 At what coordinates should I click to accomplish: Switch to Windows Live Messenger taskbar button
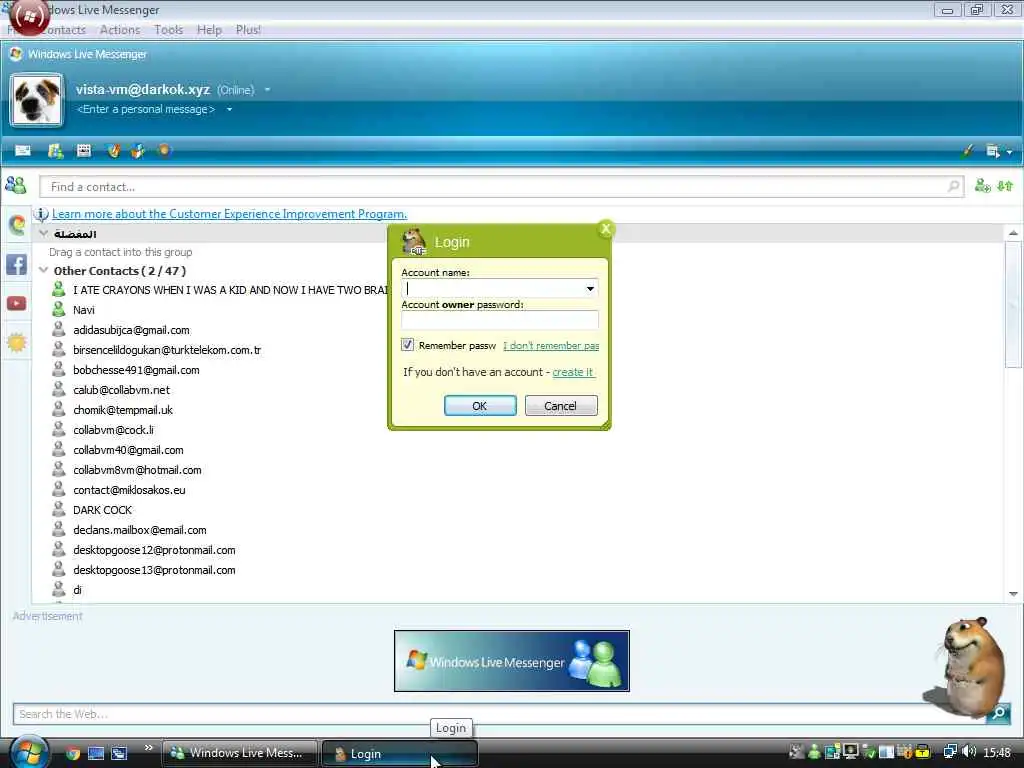240,753
